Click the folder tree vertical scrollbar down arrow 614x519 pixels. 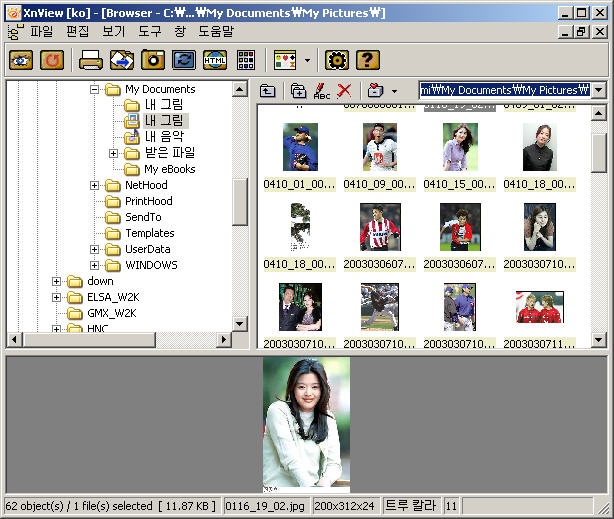pos(240,324)
